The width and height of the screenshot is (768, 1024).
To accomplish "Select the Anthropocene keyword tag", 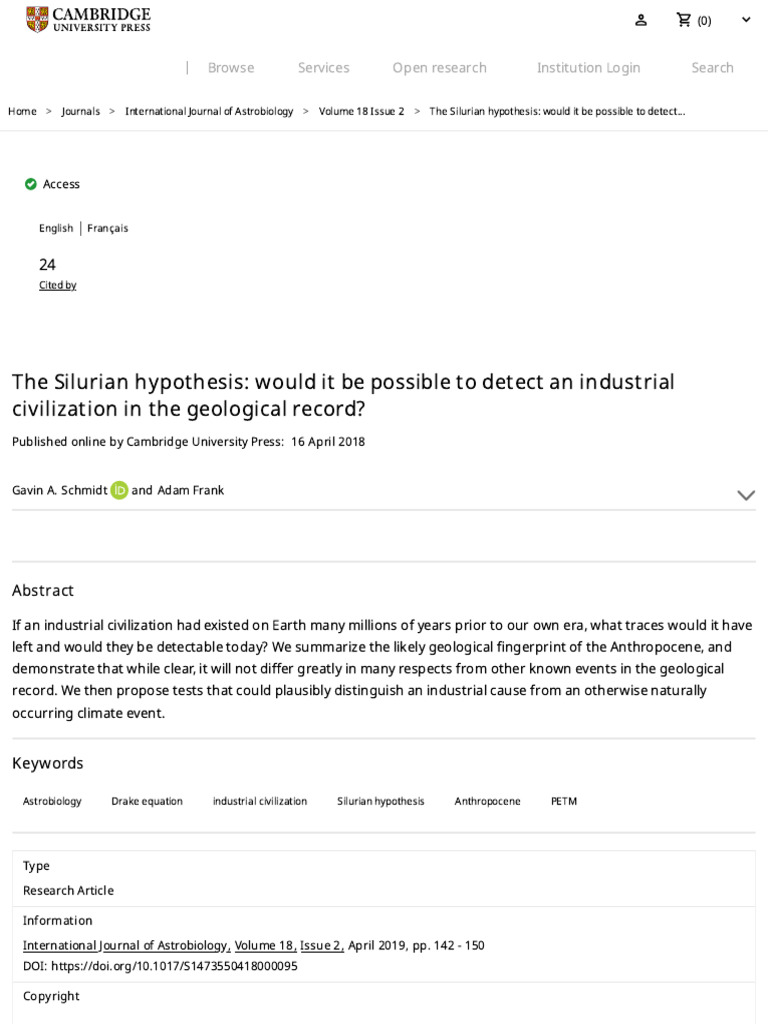I will pos(487,801).
